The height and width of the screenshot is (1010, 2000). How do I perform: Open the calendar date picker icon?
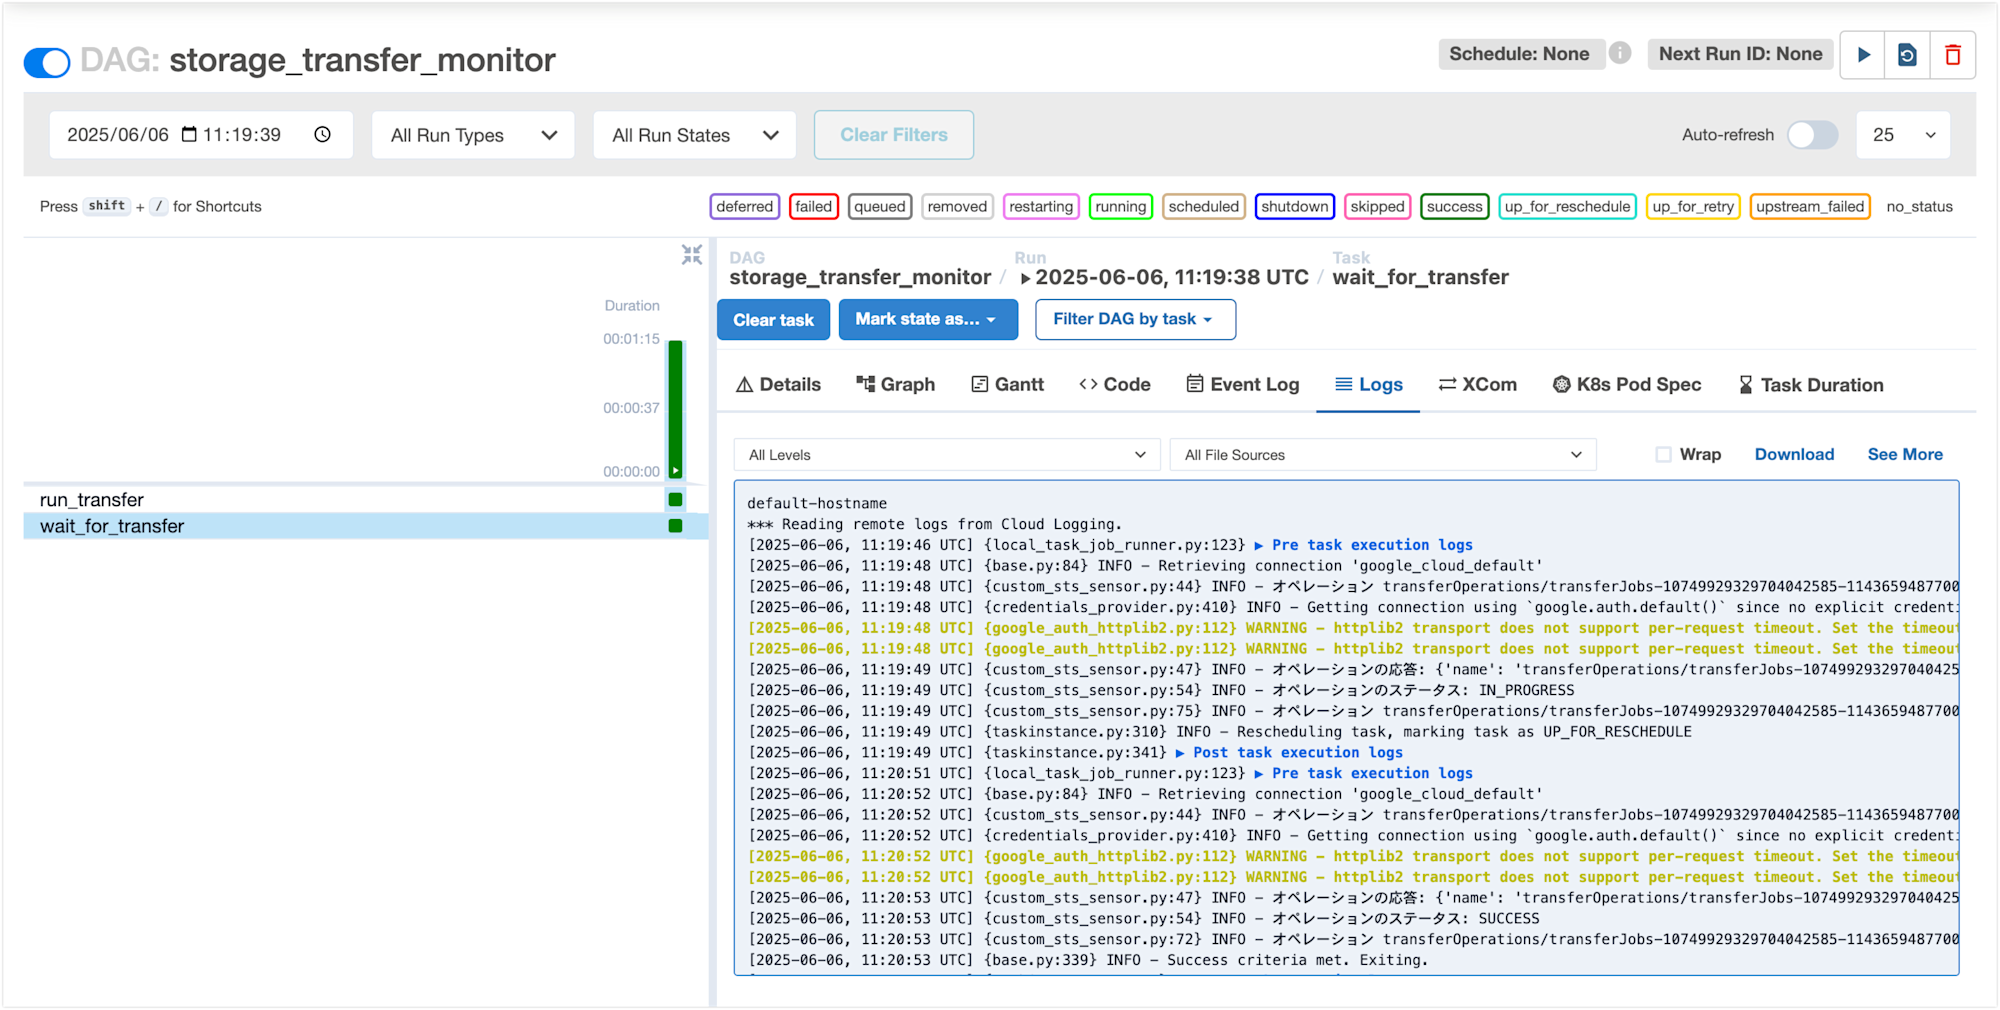coord(189,134)
